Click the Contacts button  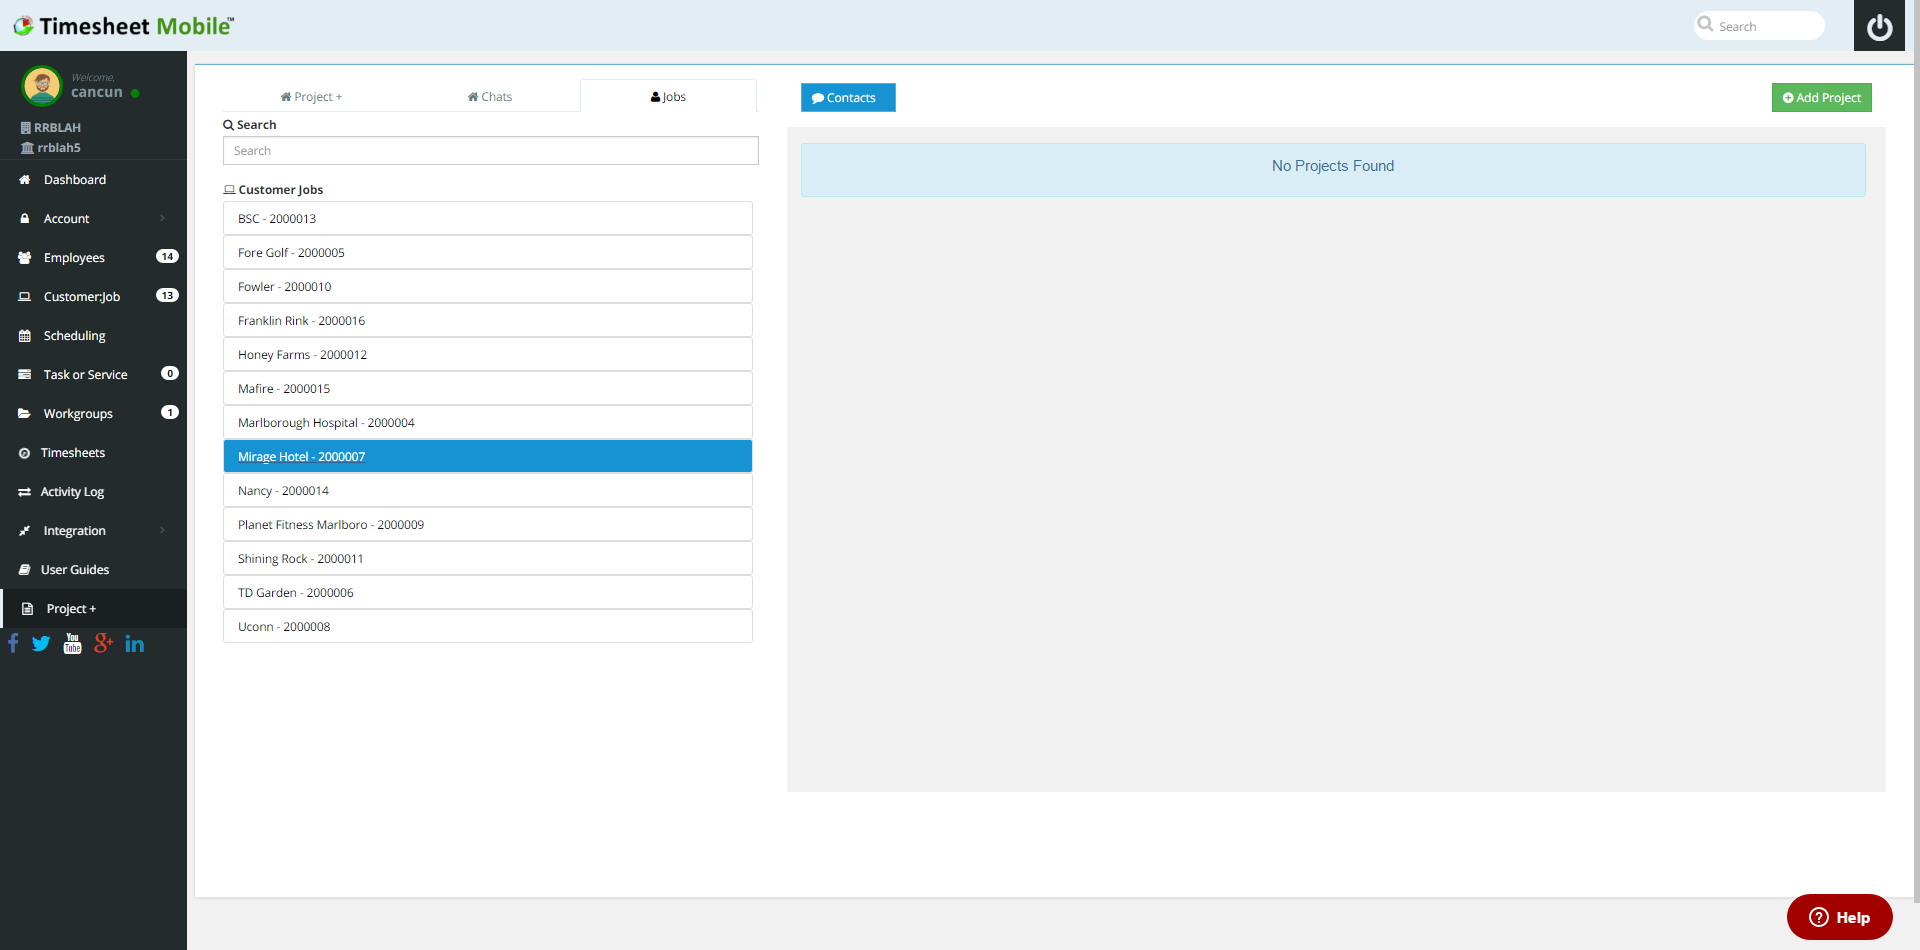pos(848,97)
